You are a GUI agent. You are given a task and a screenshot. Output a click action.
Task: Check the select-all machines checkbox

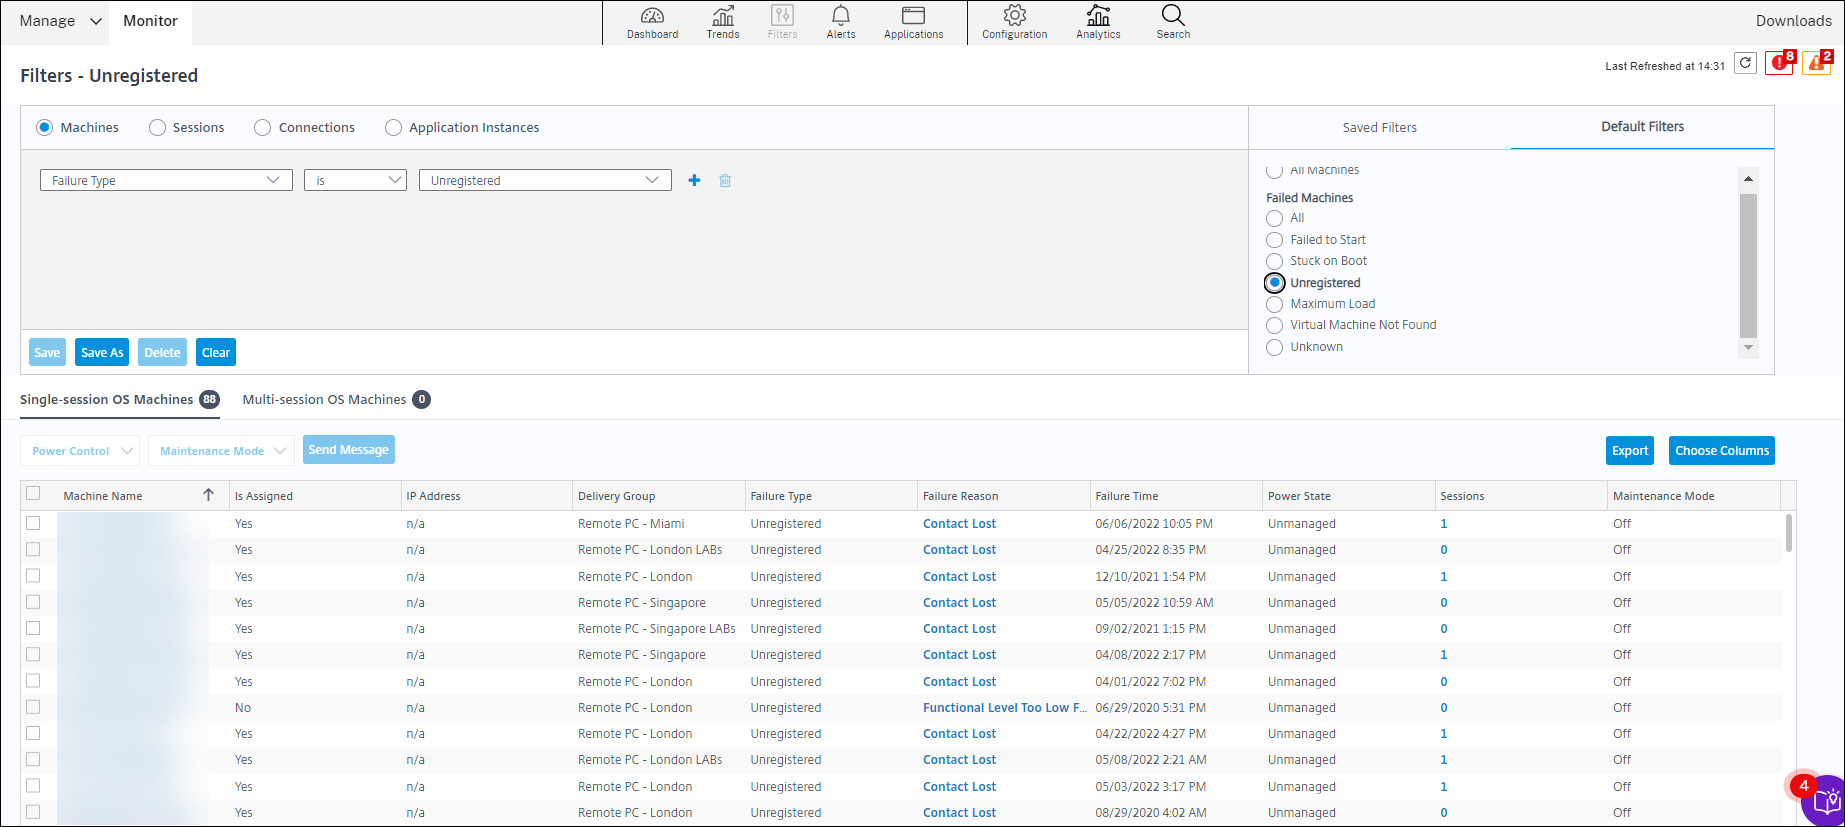click(x=33, y=493)
